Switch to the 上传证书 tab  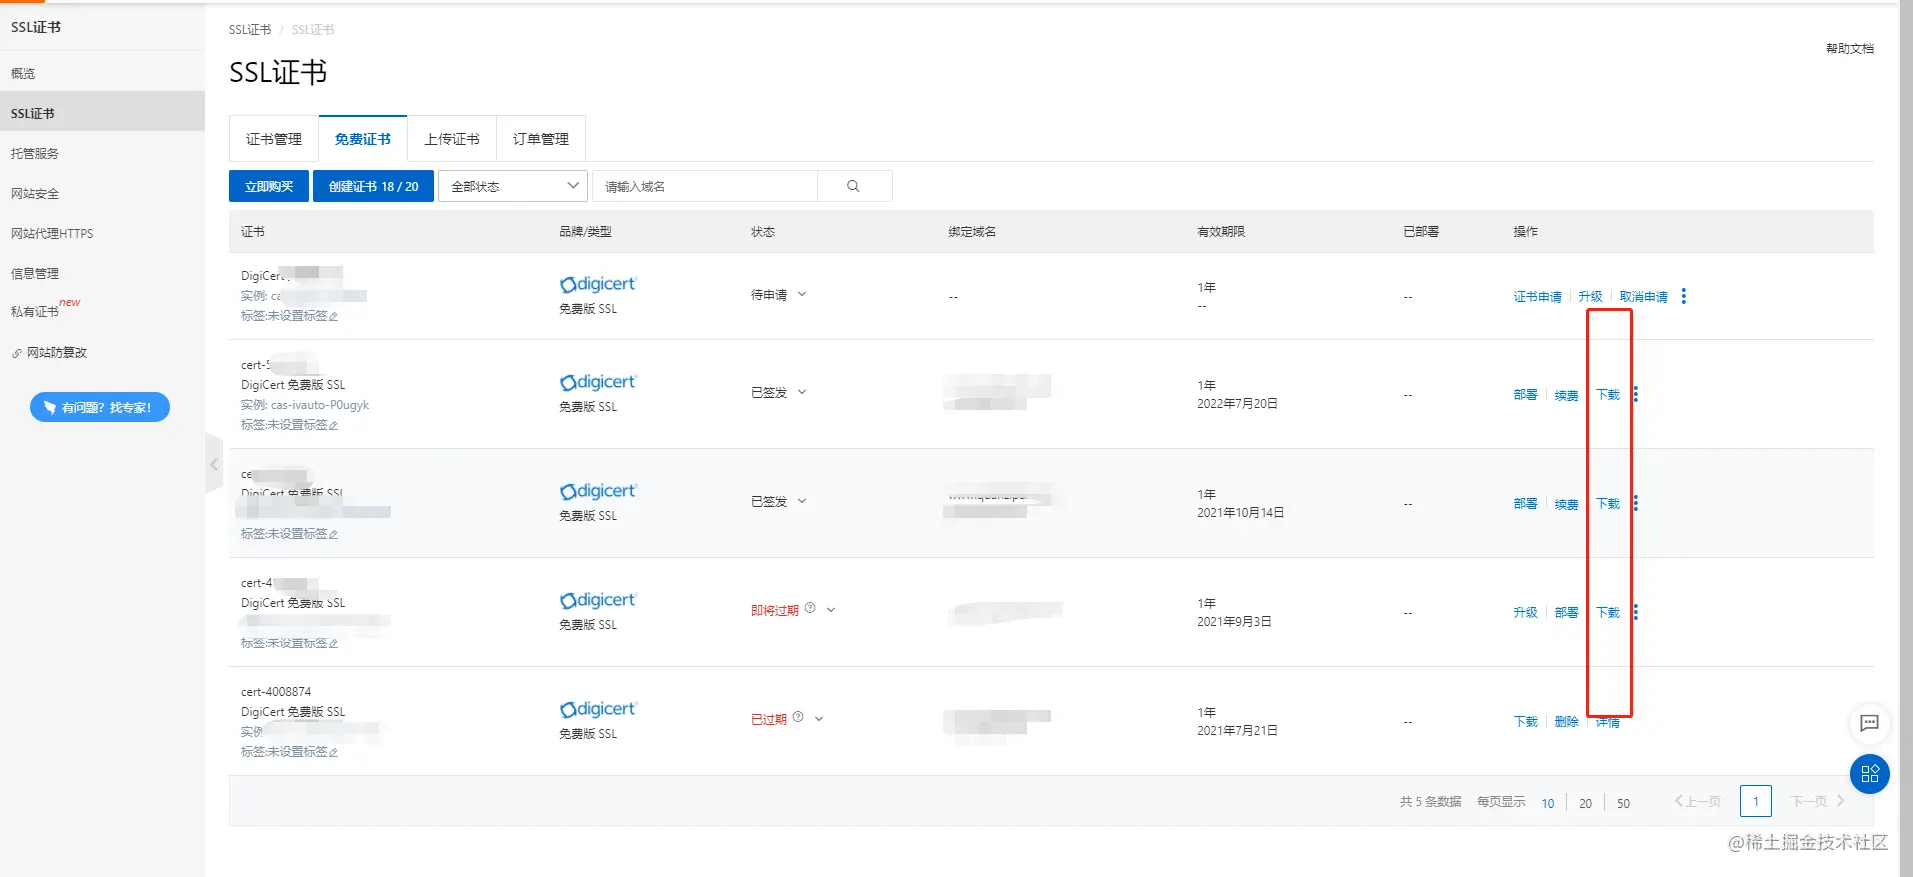[452, 139]
